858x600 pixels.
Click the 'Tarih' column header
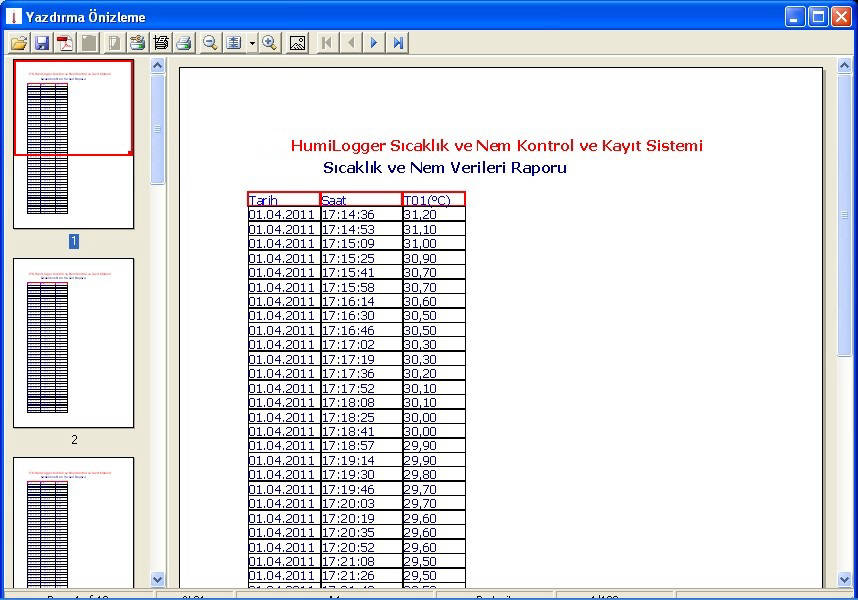[283, 200]
